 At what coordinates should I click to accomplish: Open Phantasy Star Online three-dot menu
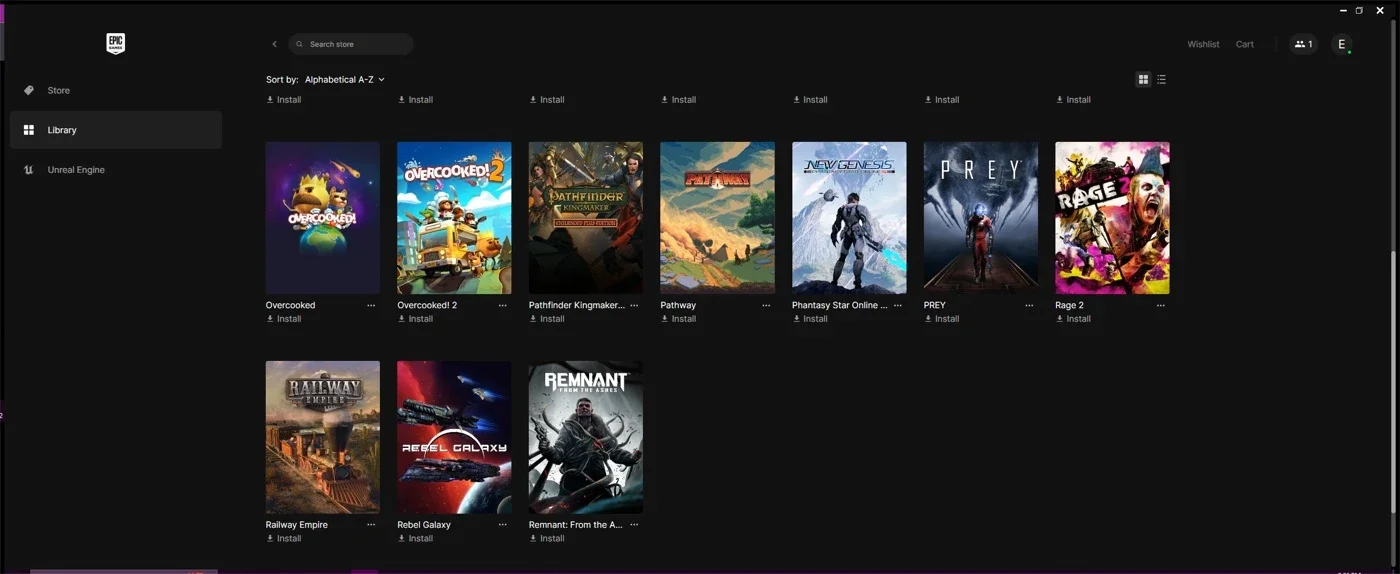[898, 305]
